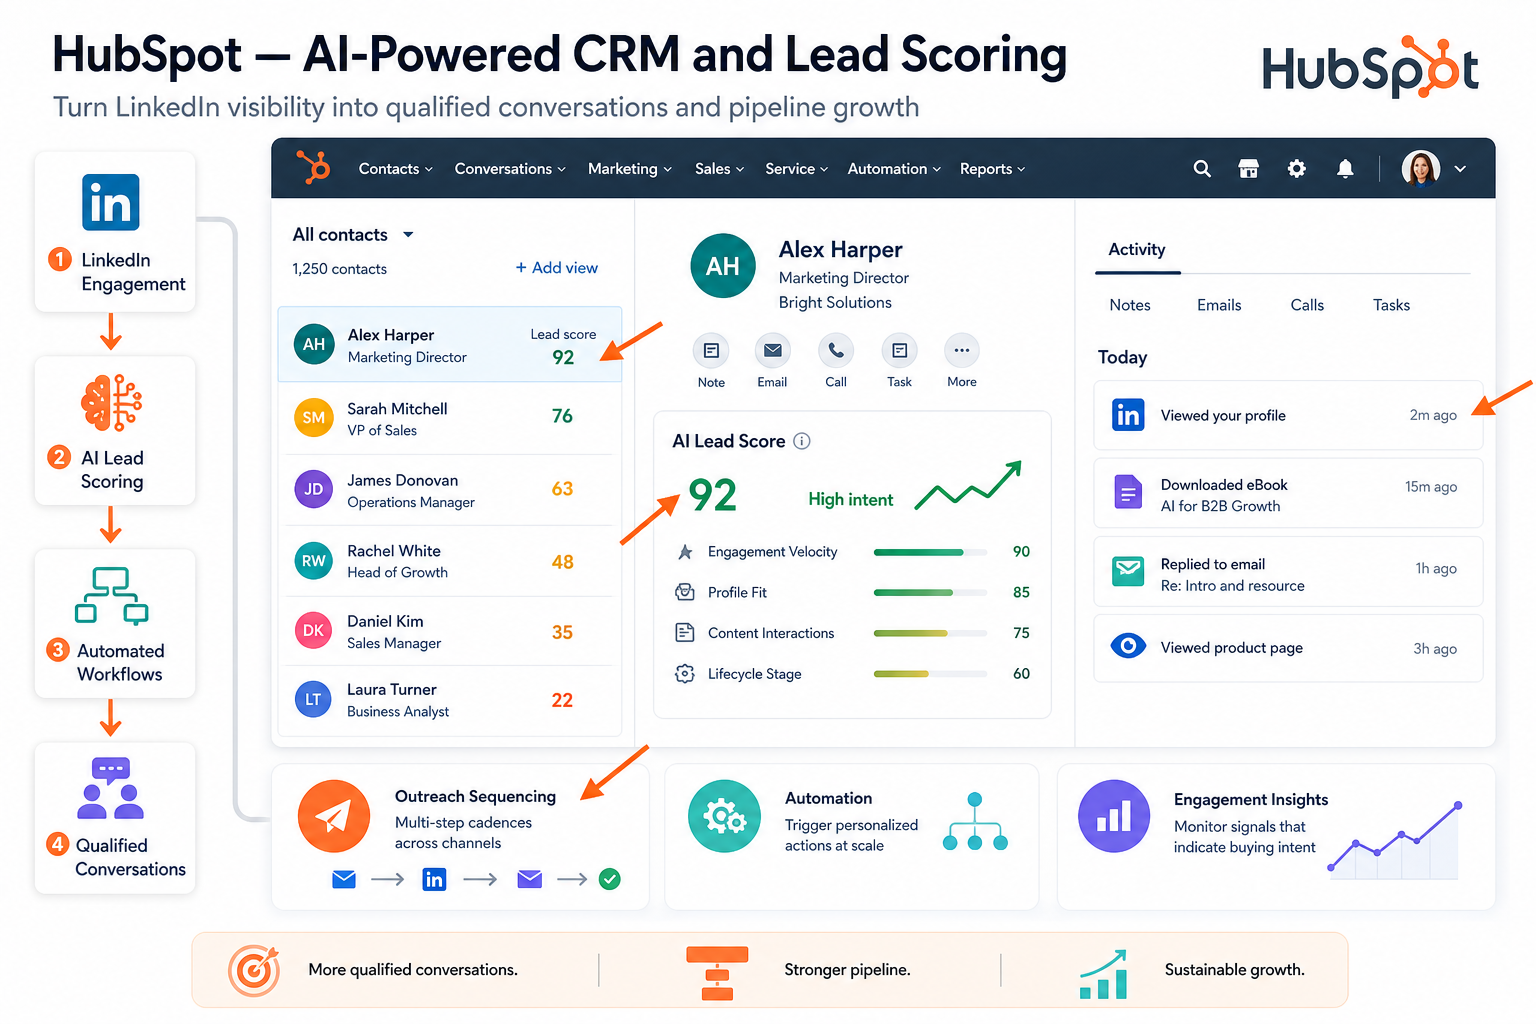Switch to the Notes tab
This screenshot has width=1536, height=1024.
[x=1130, y=305]
